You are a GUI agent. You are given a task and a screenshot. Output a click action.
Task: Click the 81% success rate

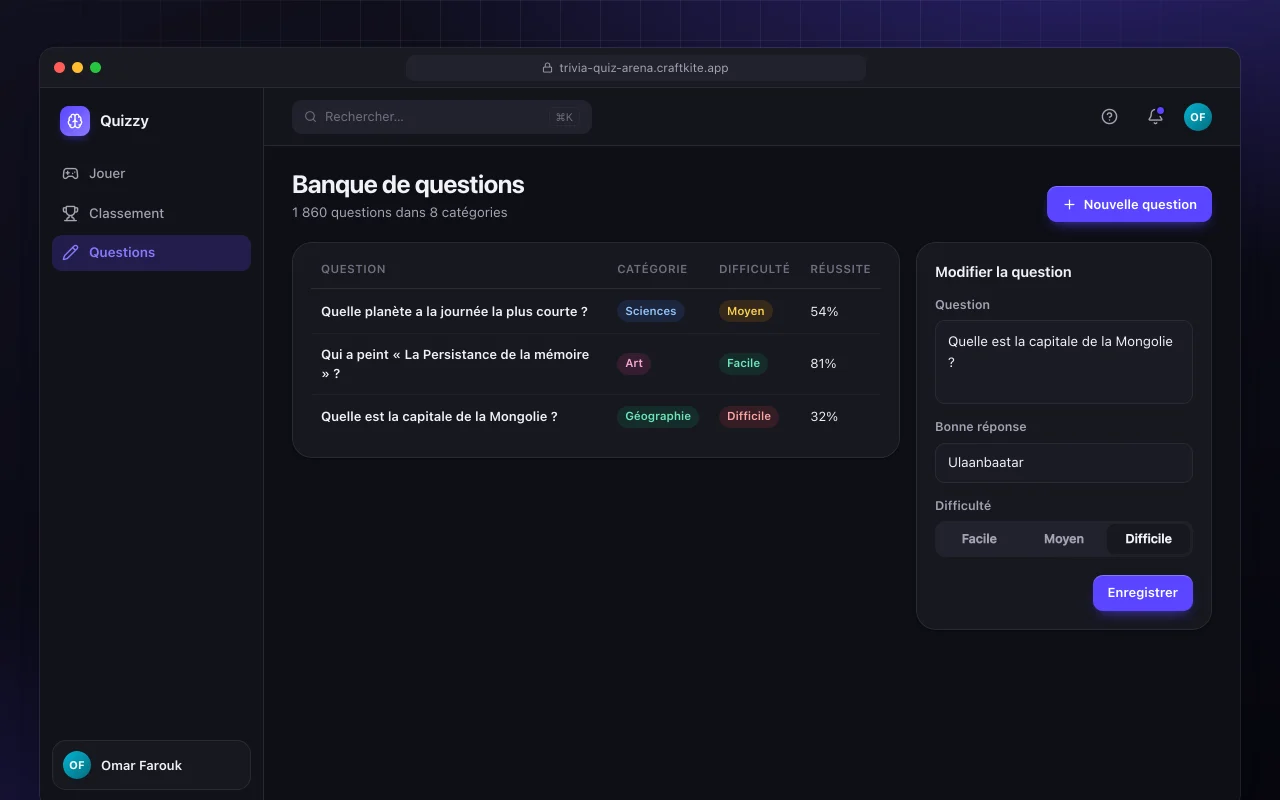(823, 364)
